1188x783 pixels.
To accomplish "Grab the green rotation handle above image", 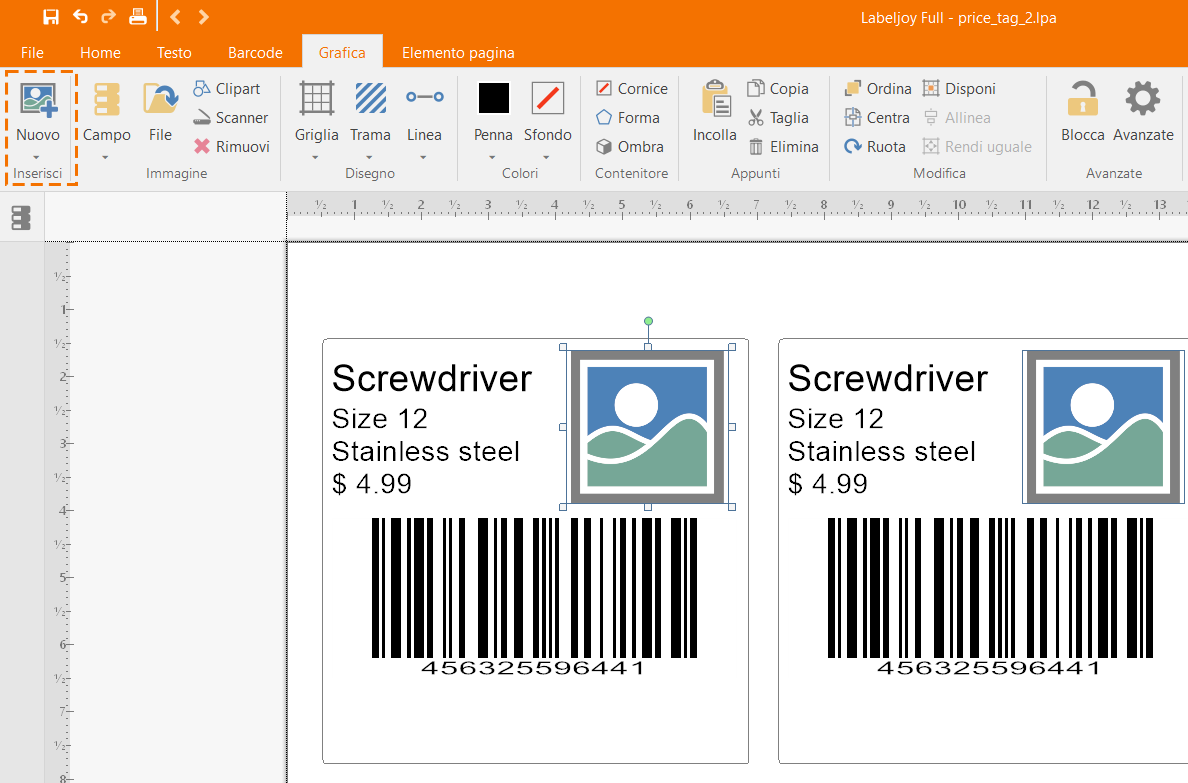I will [x=648, y=321].
